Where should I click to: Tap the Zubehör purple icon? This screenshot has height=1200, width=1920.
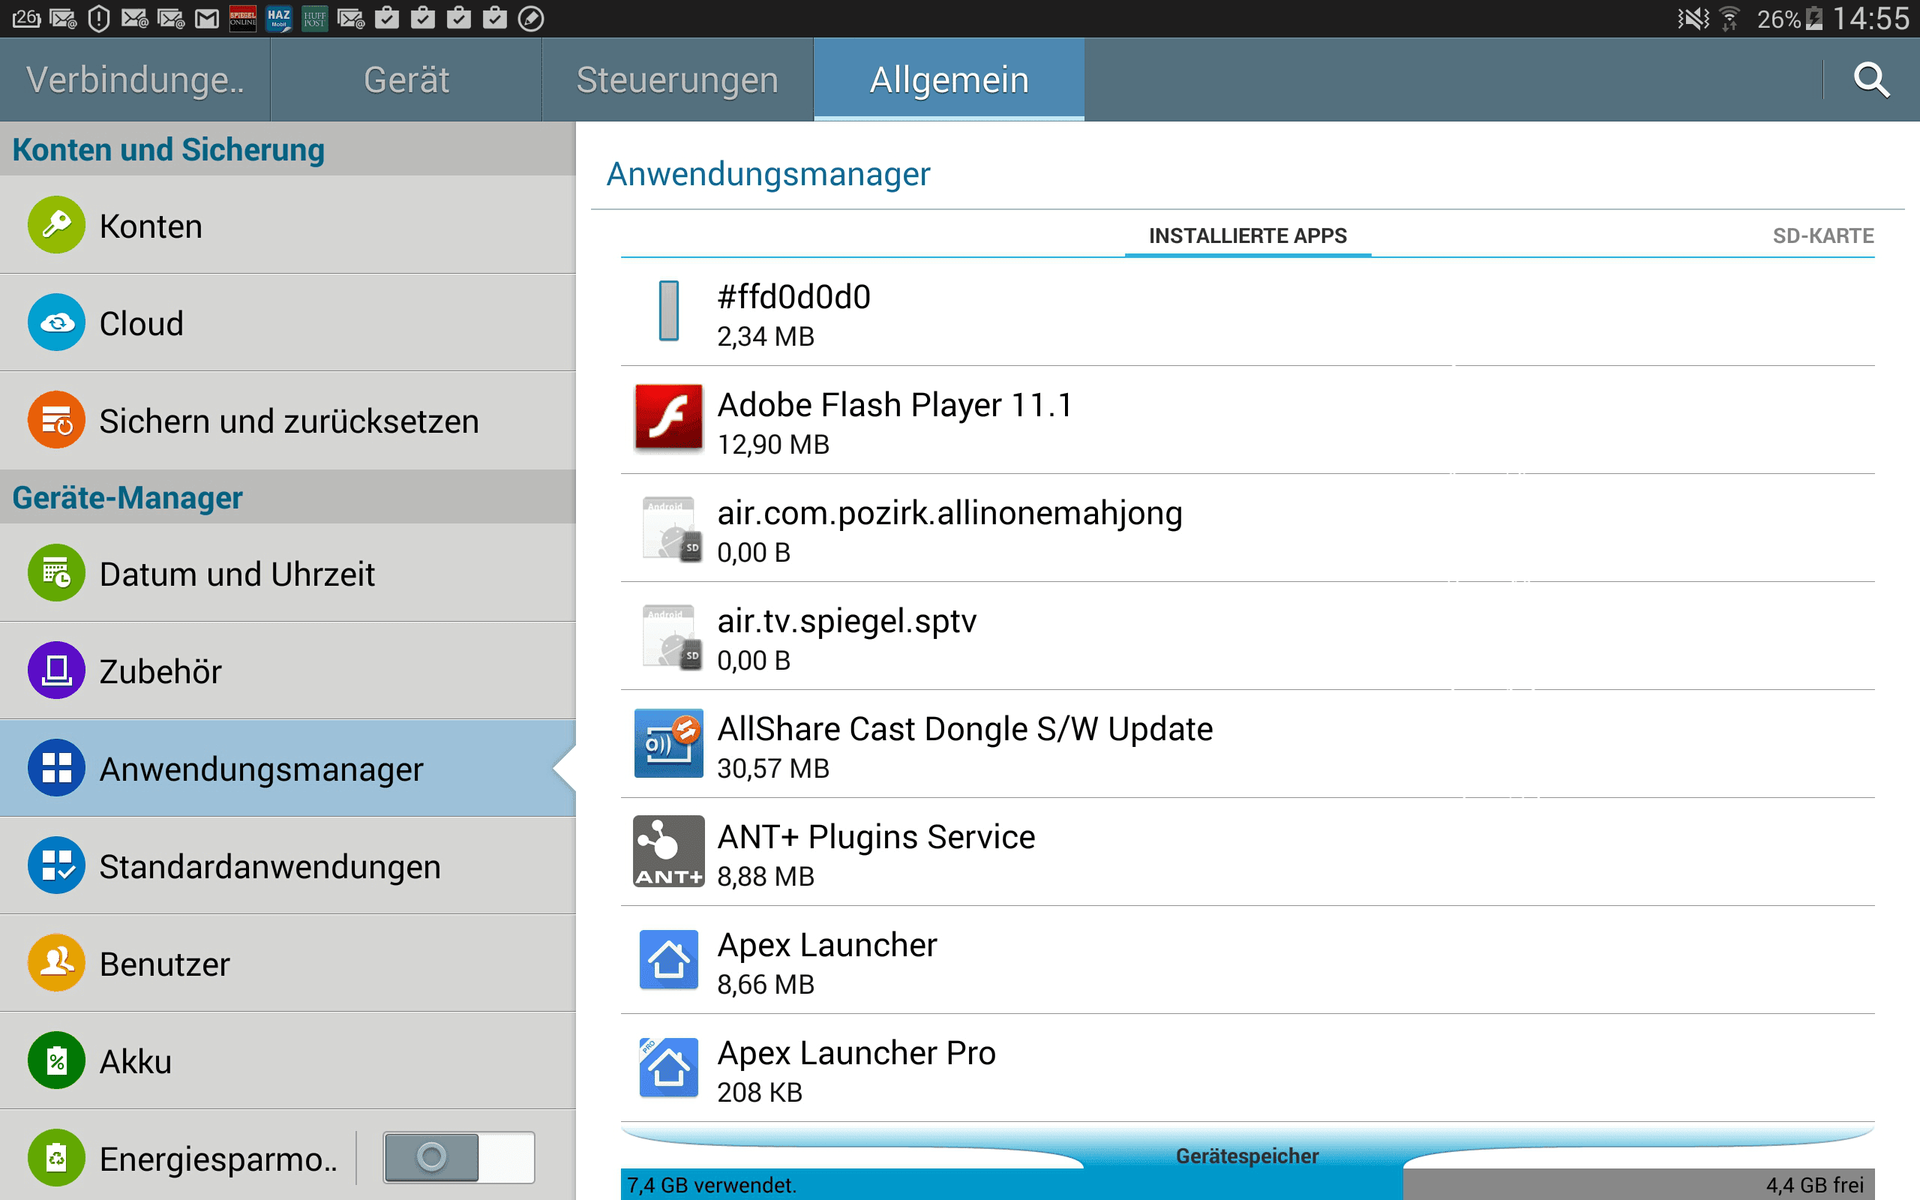point(57,670)
